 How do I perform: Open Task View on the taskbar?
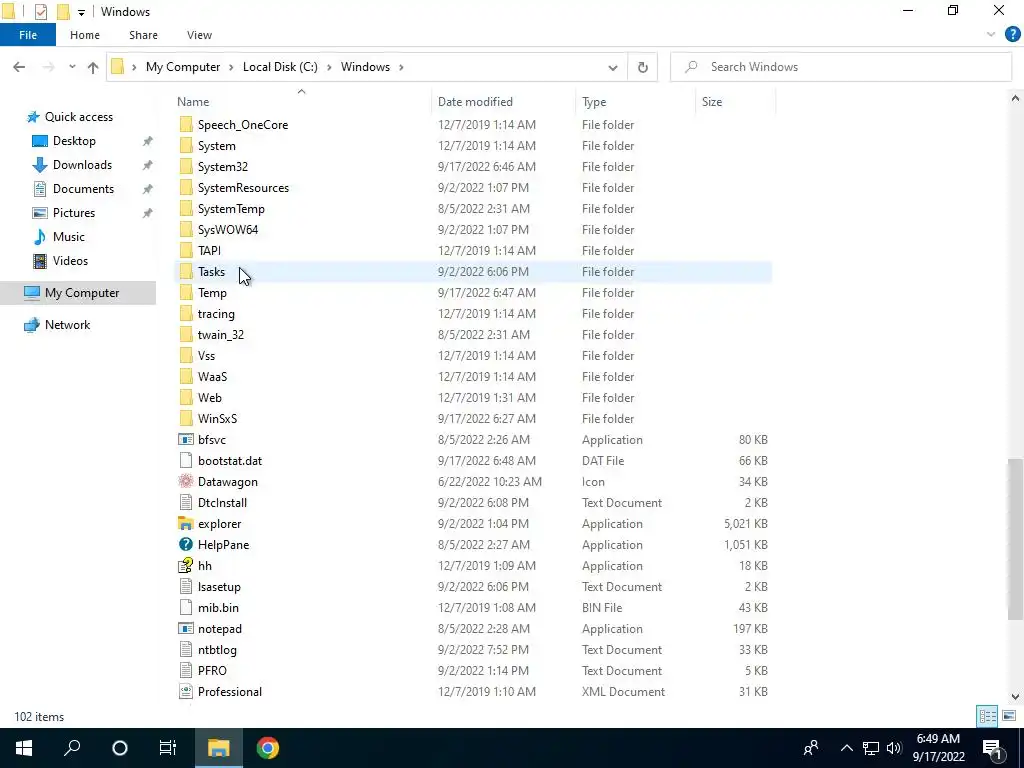point(168,748)
